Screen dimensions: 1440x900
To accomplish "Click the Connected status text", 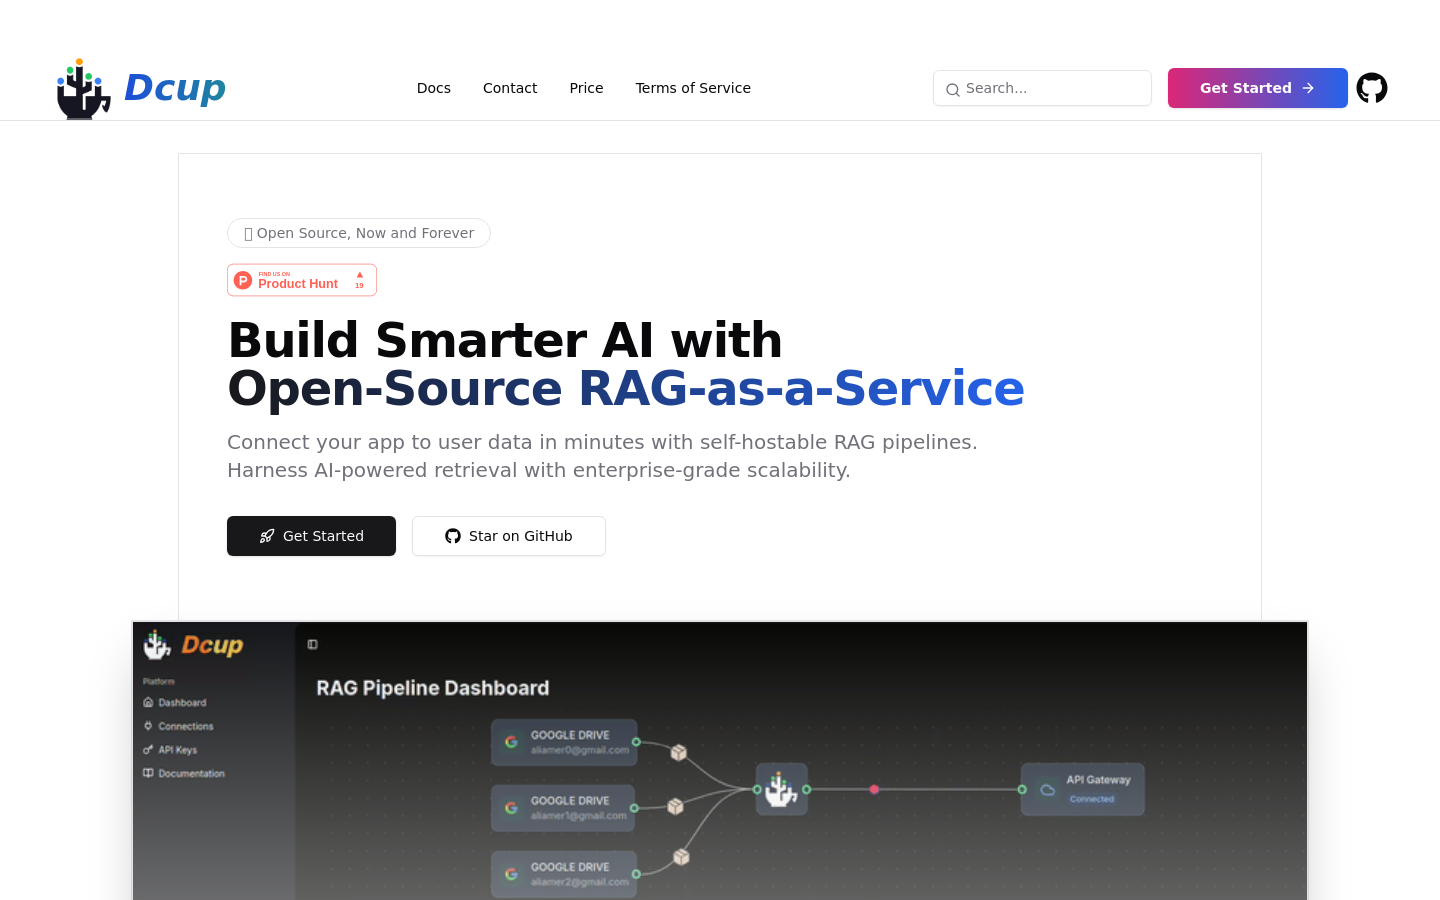I will point(1092,799).
